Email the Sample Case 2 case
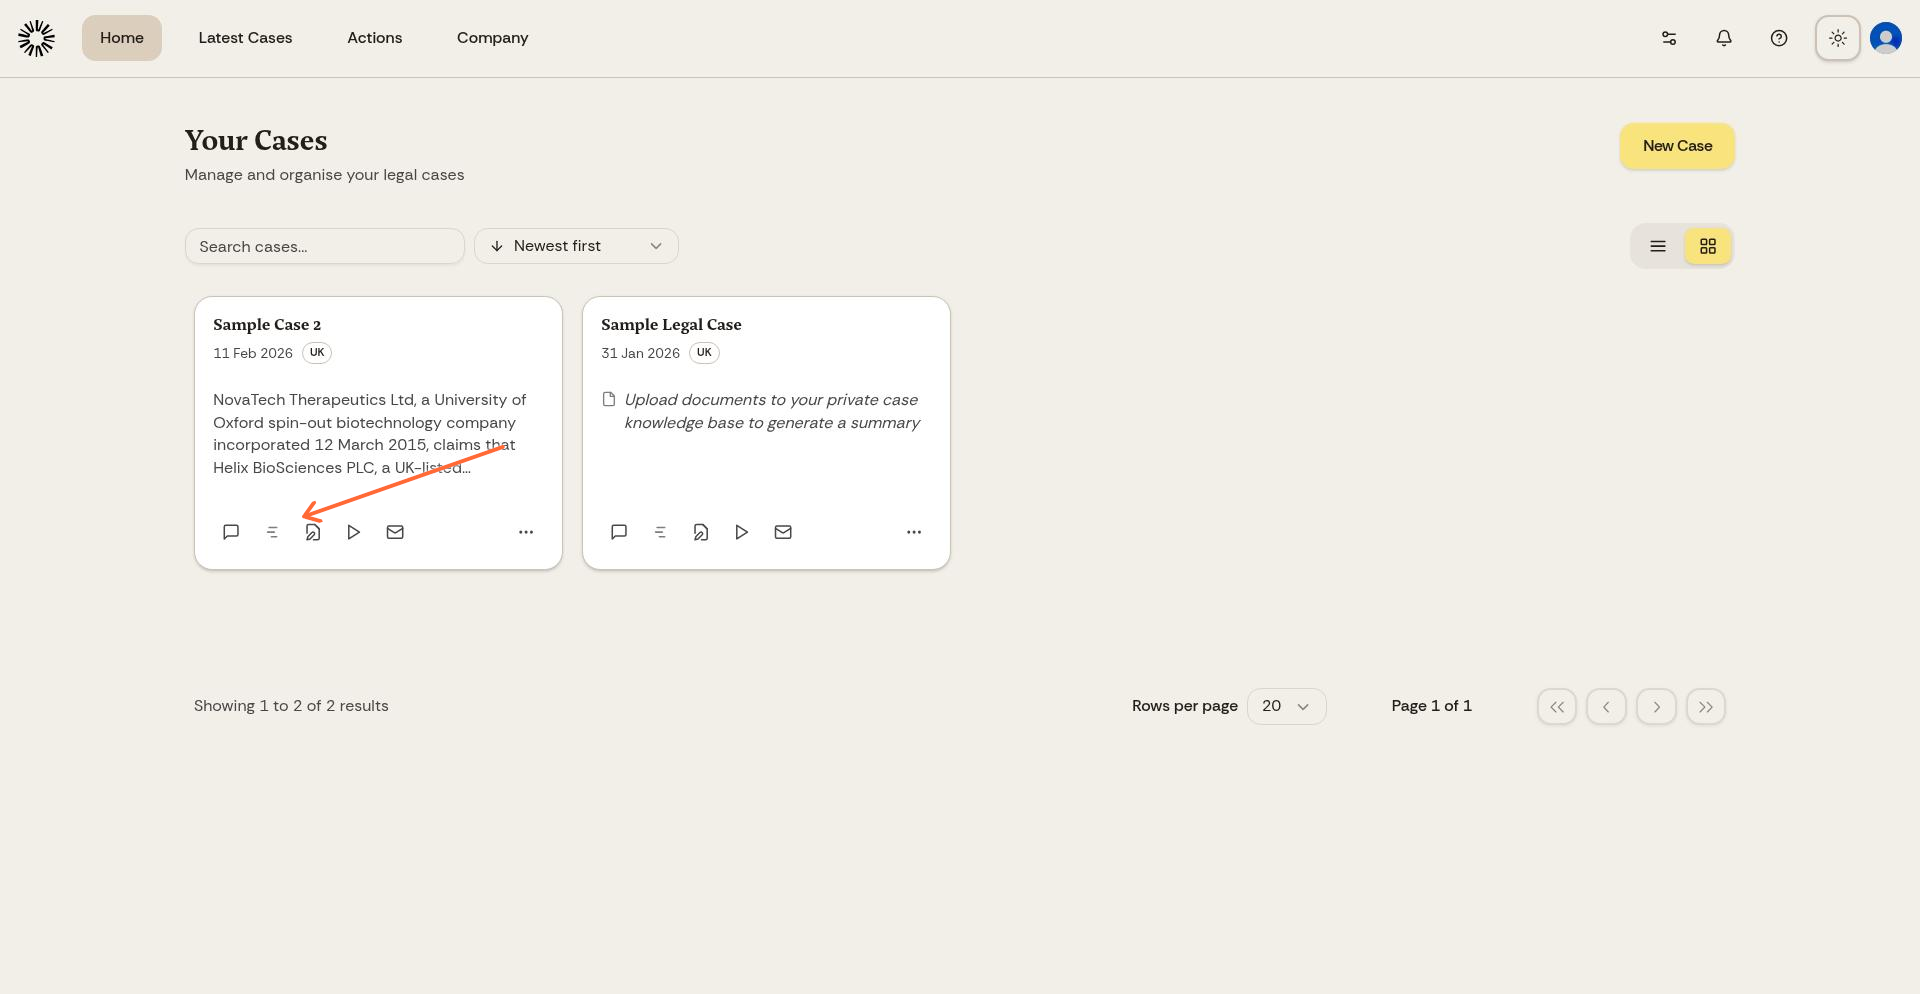Image resolution: width=1920 pixels, height=994 pixels. pos(395,532)
